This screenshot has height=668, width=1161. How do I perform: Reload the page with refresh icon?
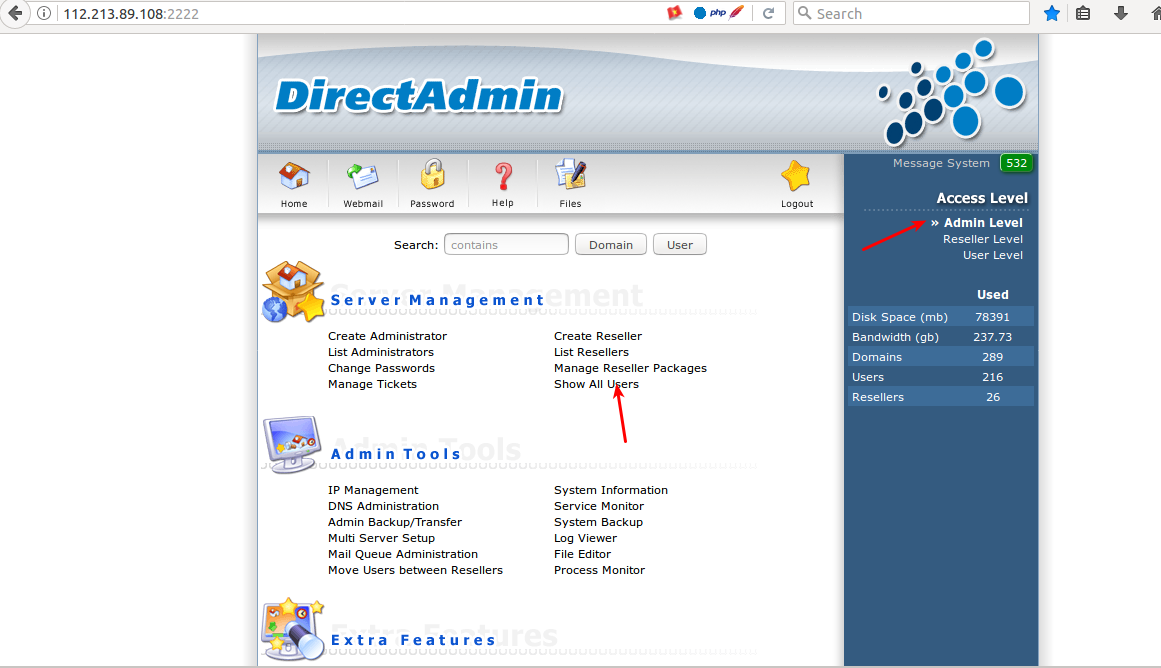click(769, 13)
